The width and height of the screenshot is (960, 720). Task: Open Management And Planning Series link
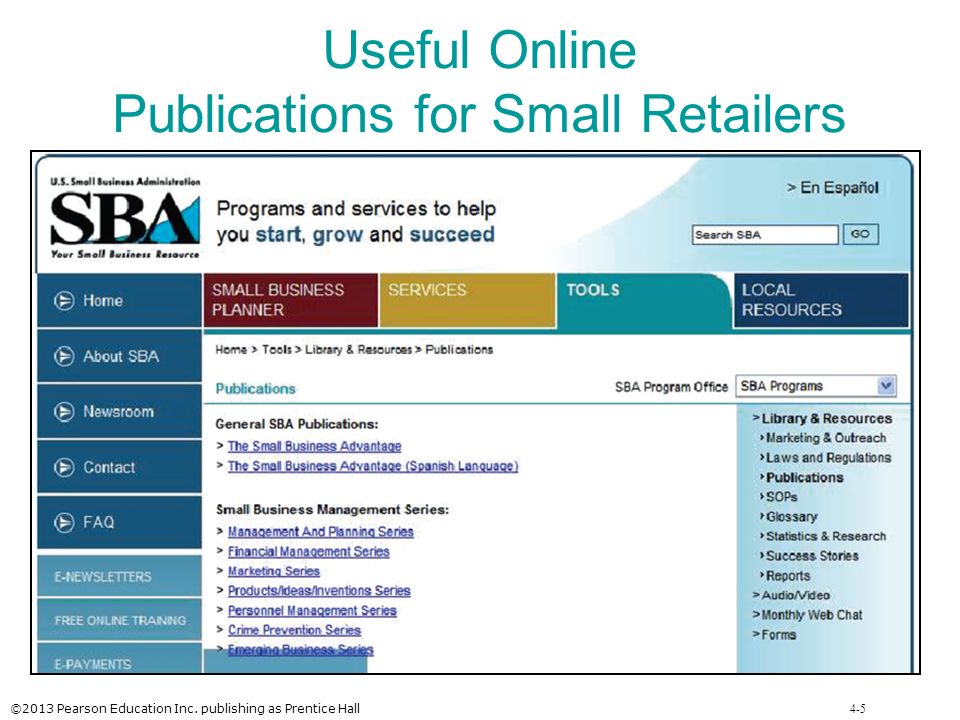[x=320, y=532]
